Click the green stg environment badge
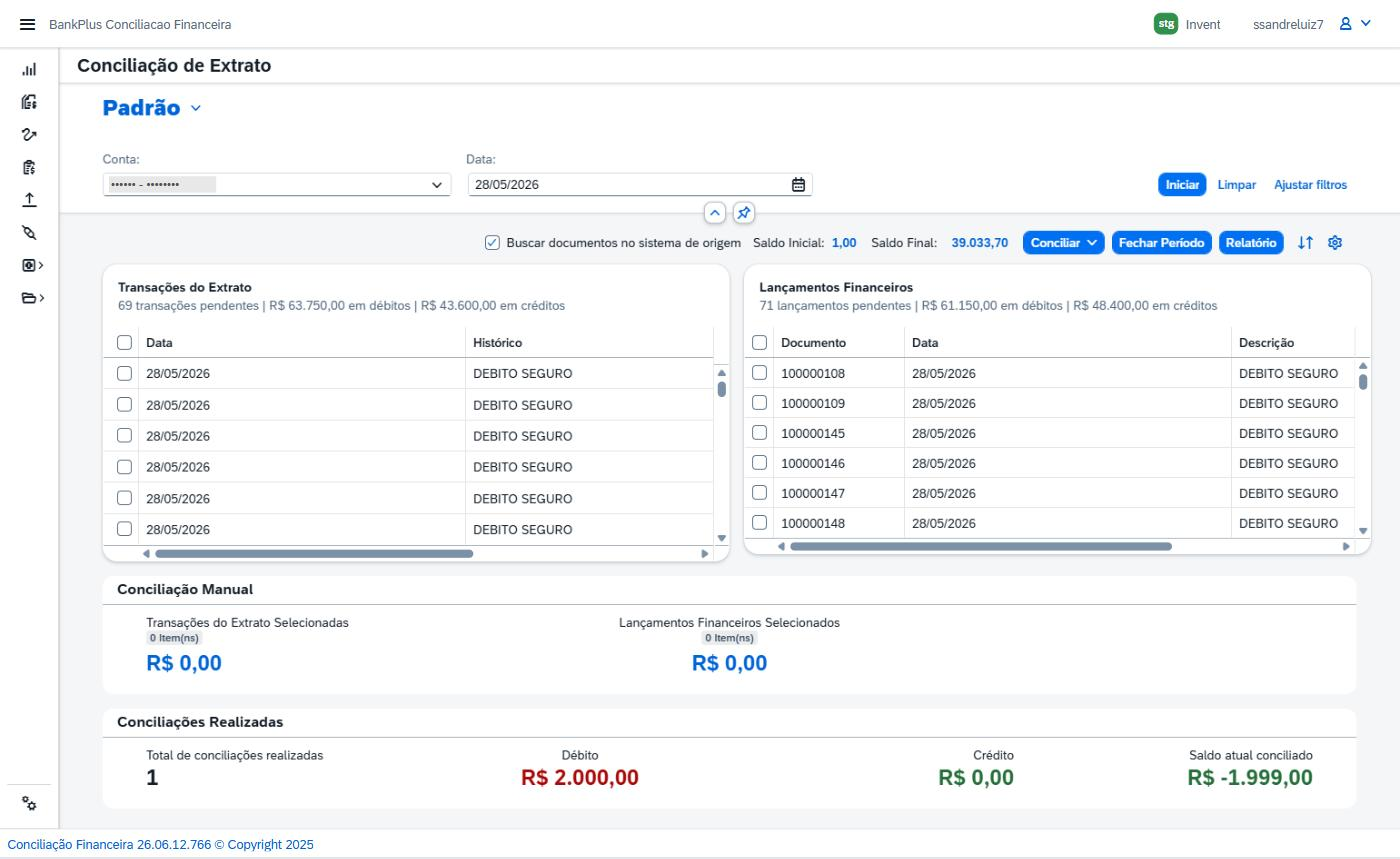This screenshot has width=1400, height=859. (x=1166, y=24)
